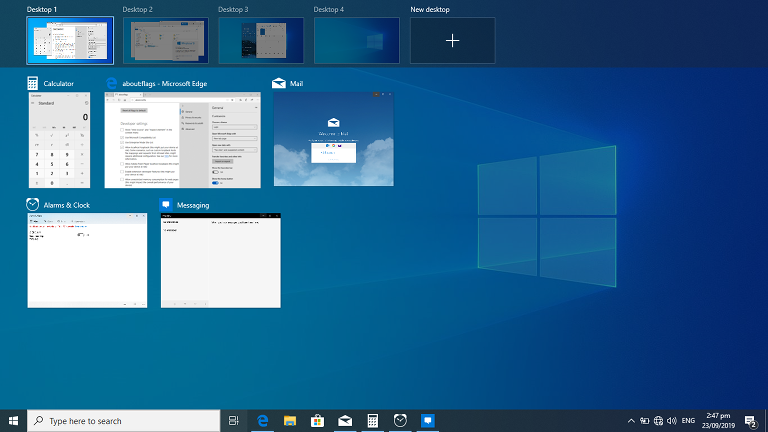Screen dimensions: 768x432
Task: Launch File Explorer from the taskbar
Action: point(290,421)
